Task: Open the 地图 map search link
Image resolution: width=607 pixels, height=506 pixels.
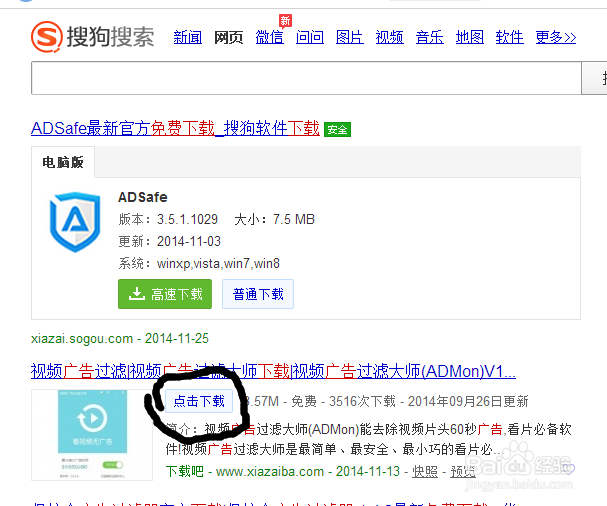Action: coord(470,38)
